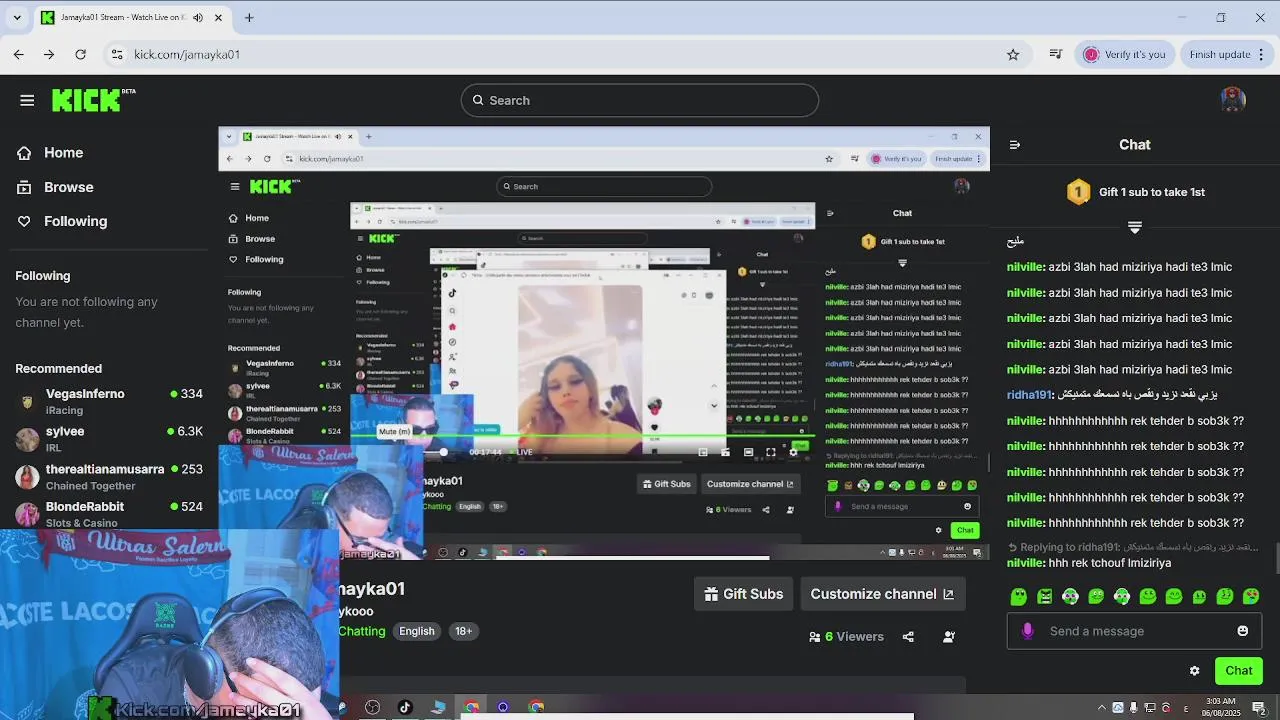1280x720 pixels.
Task: Open the Chrome tab search dropdown
Action: coord(17,17)
